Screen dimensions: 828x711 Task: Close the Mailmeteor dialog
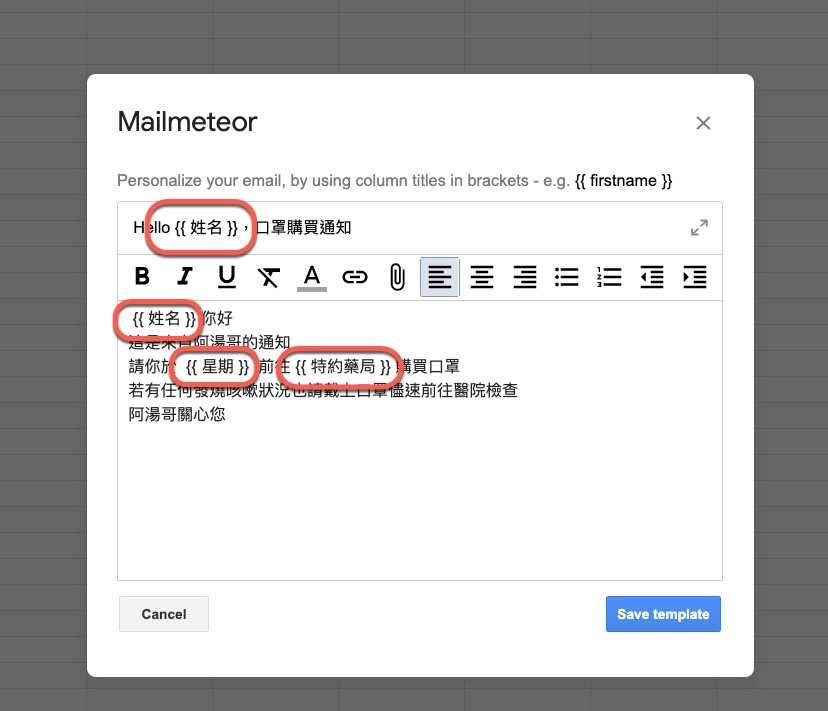point(703,123)
